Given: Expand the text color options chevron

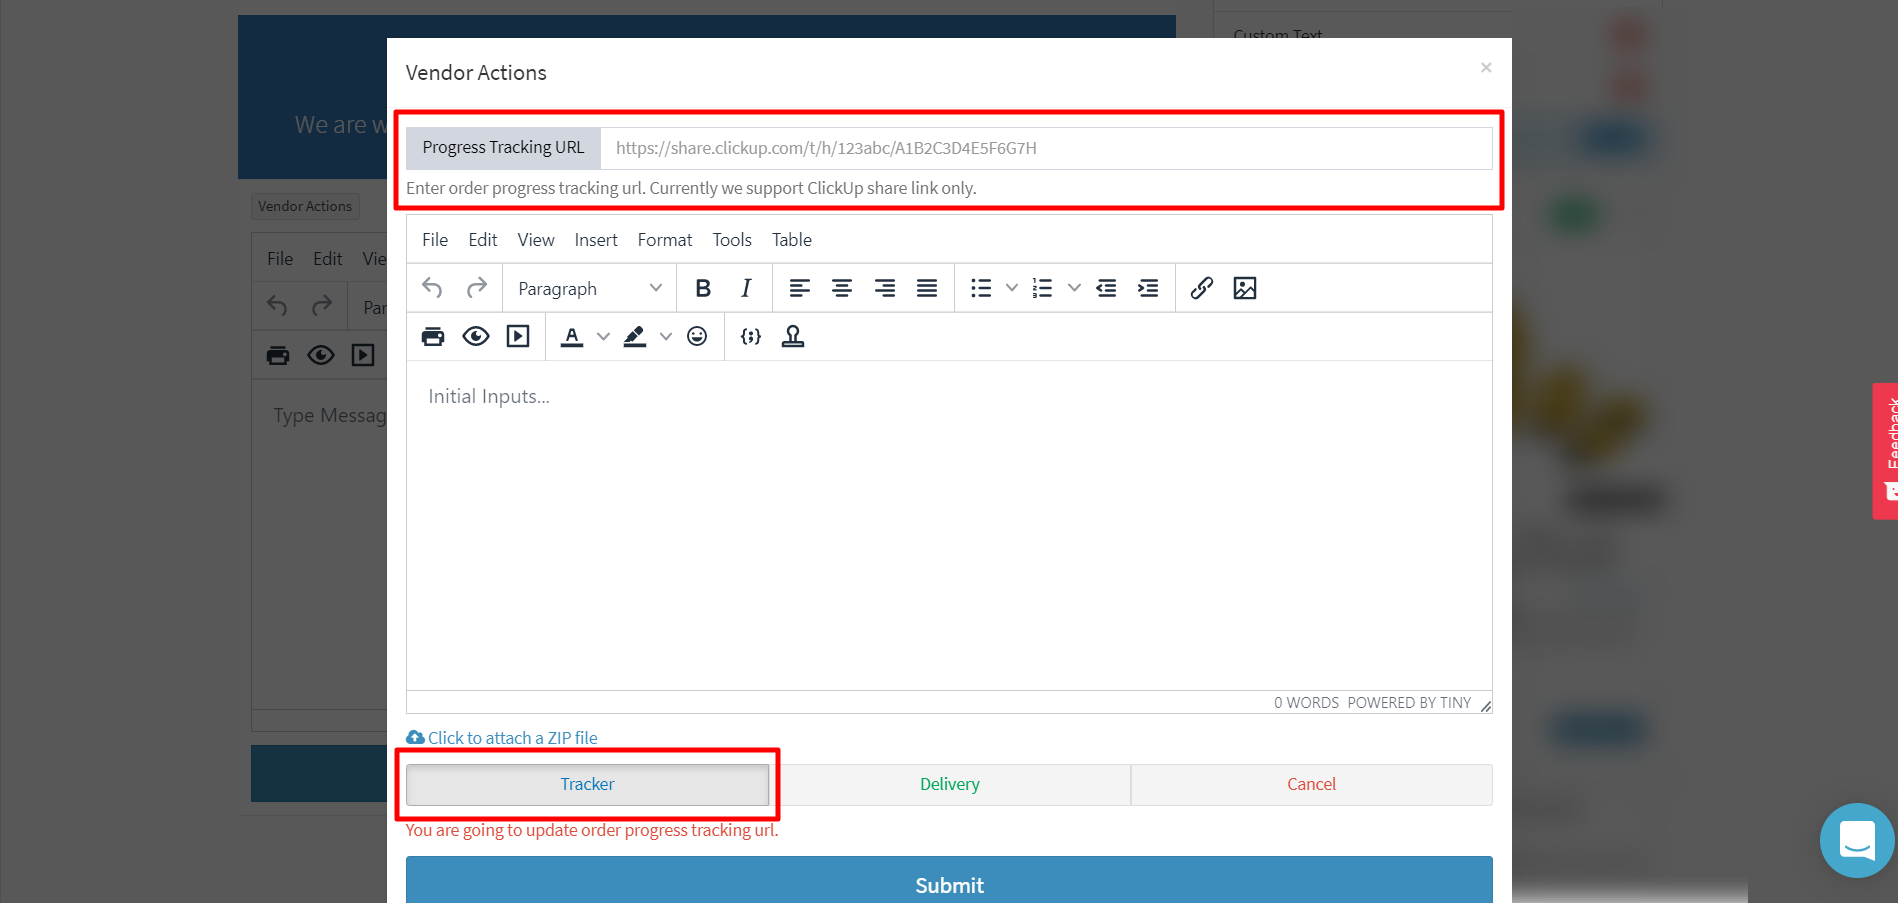Looking at the screenshot, I should click(603, 337).
